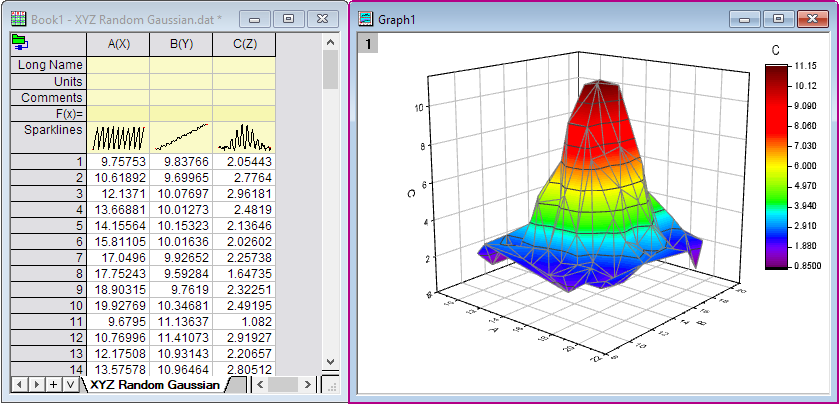Image resolution: width=840 pixels, height=404 pixels.
Task: Click column C sparkline thumbnail
Action: click(x=243, y=137)
